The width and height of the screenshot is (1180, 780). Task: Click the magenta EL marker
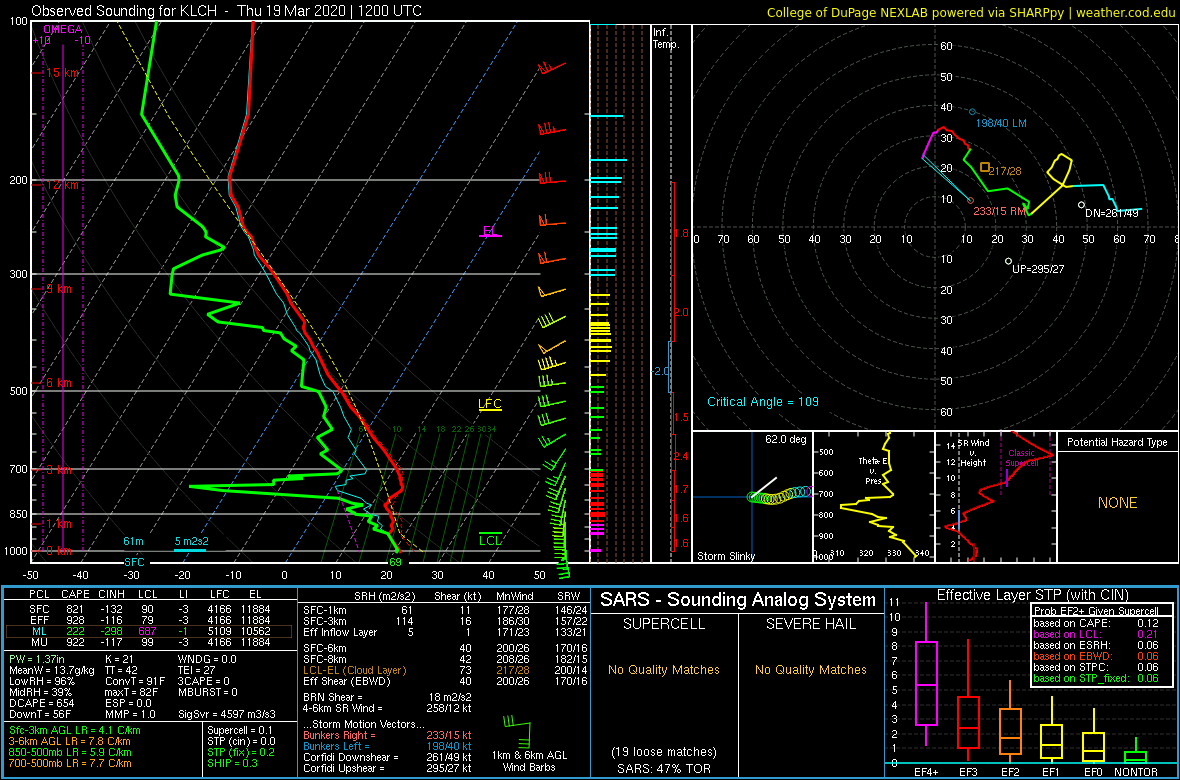coord(490,231)
